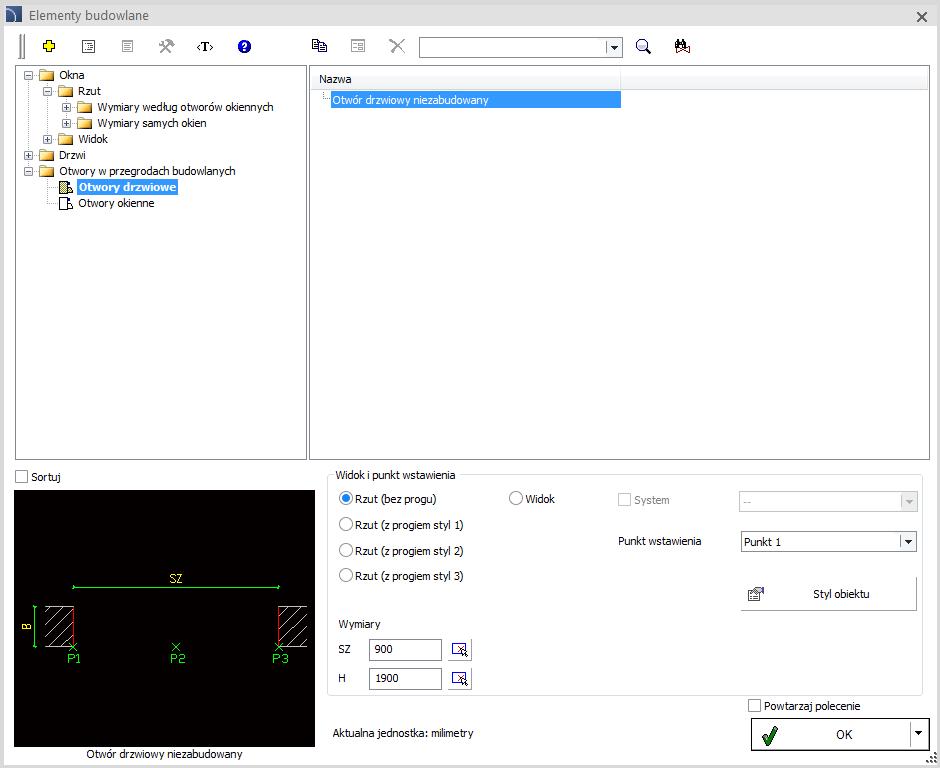Select Otwory w przegrodach budowlanych folder
The height and width of the screenshot is (768, 940).
tap(147, 171)
